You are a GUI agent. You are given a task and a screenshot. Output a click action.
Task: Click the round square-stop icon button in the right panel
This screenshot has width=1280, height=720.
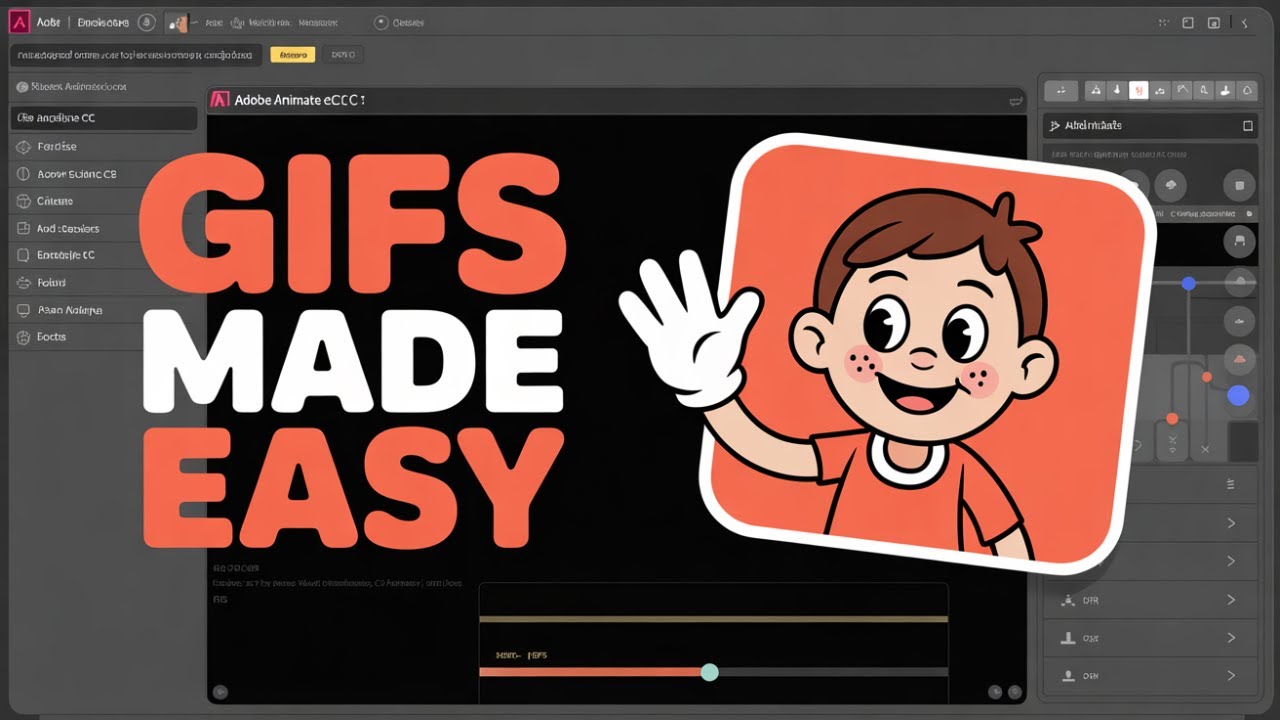coord(1239,185)
